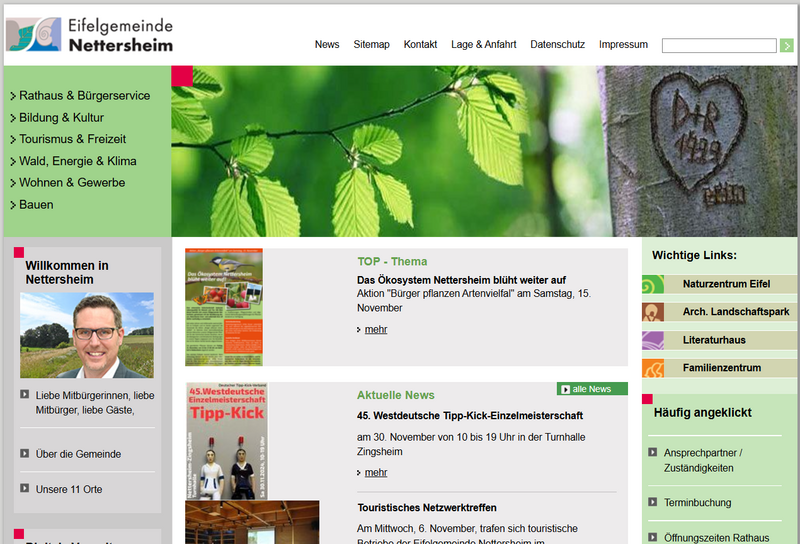This screenshot has width=800, height=544.
Task: Focus the search input field
Action: coord(719,45)
